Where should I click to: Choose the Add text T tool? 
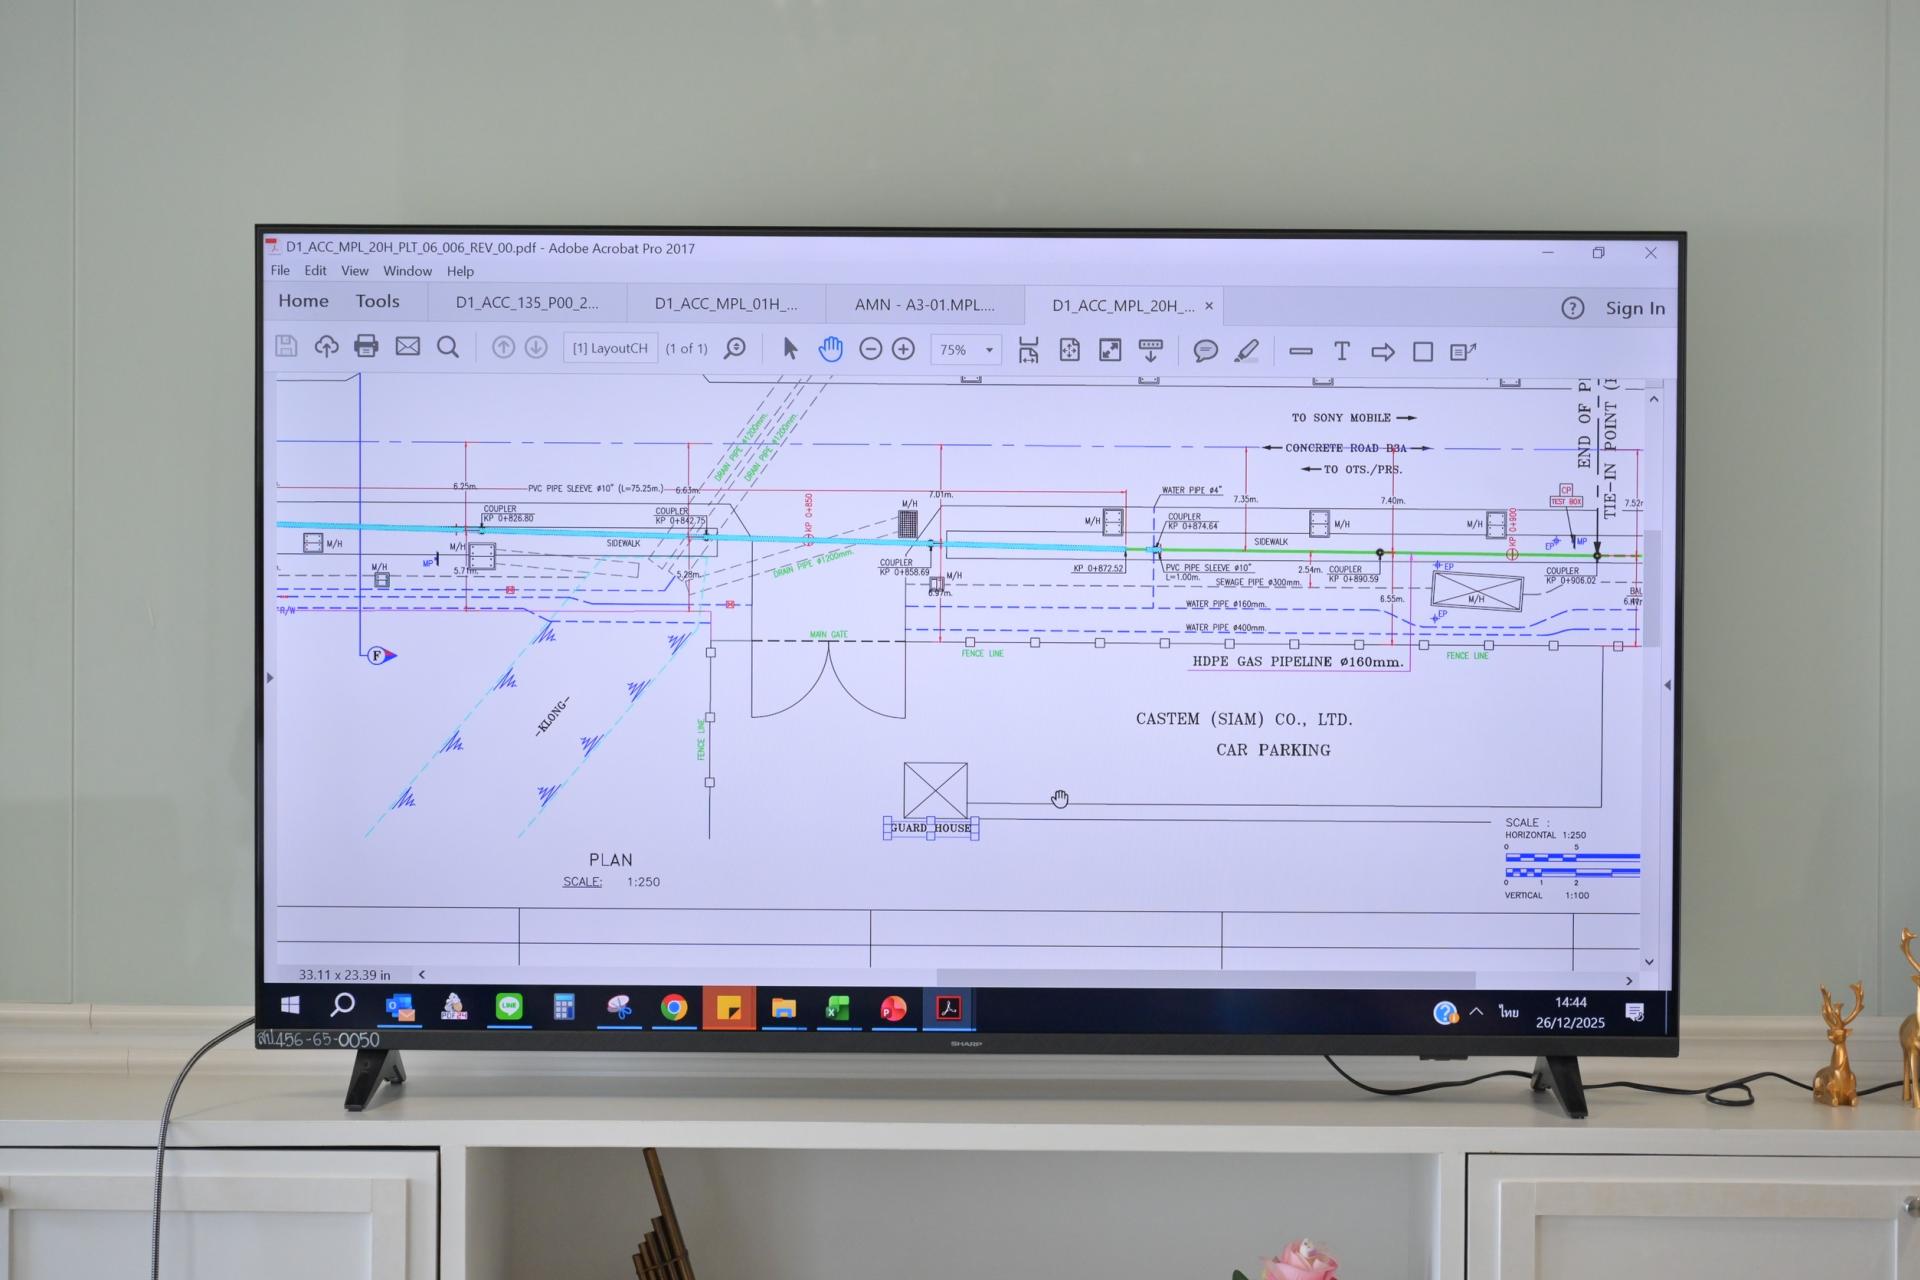(1341, 351)
